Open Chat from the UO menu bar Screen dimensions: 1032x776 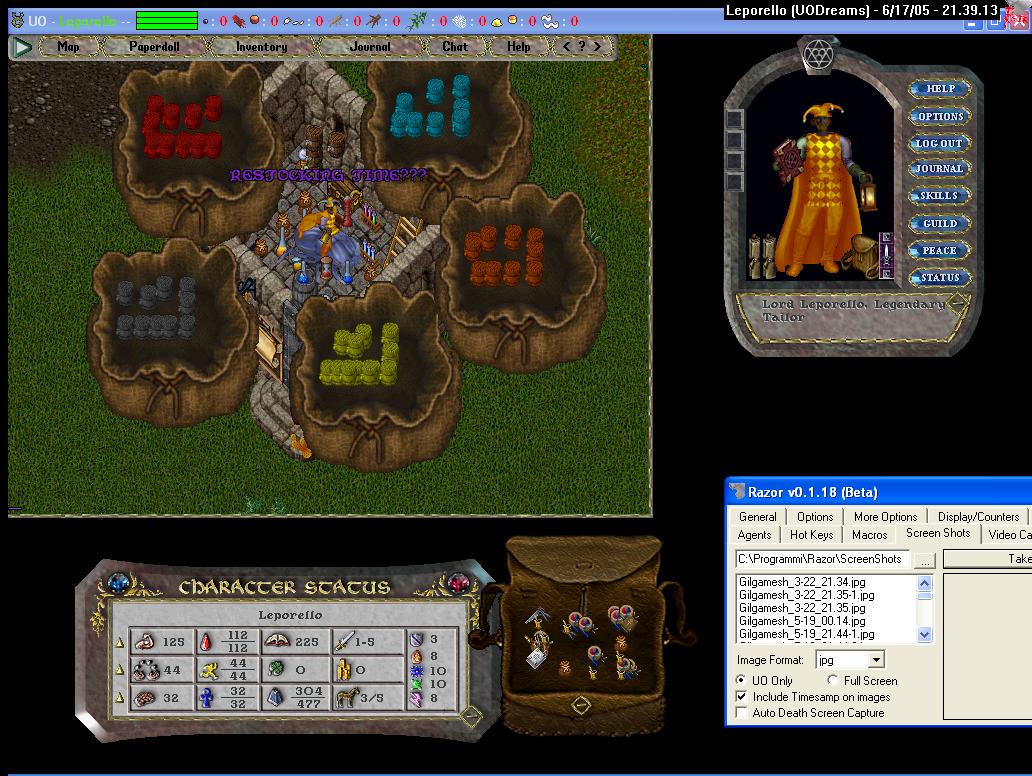455,47
